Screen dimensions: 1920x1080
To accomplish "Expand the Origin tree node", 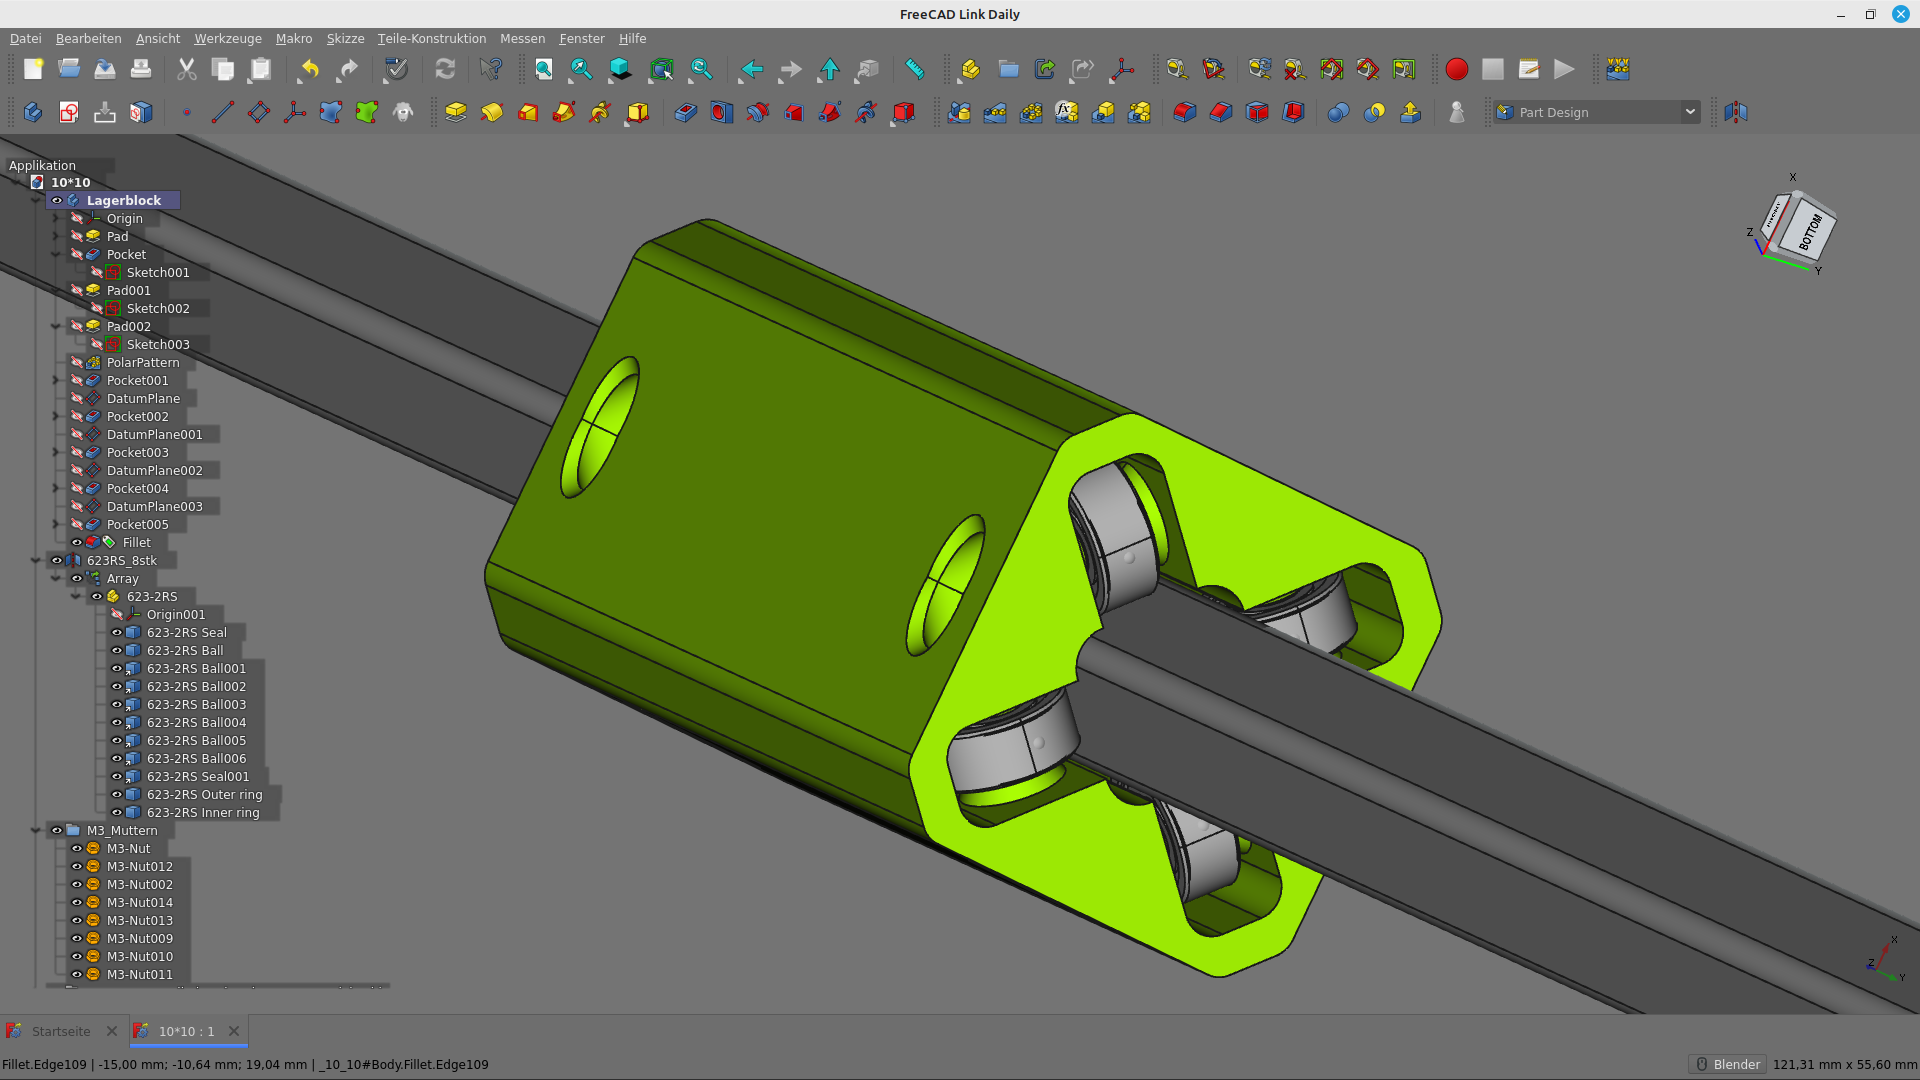I will click(x=56, y=219).
